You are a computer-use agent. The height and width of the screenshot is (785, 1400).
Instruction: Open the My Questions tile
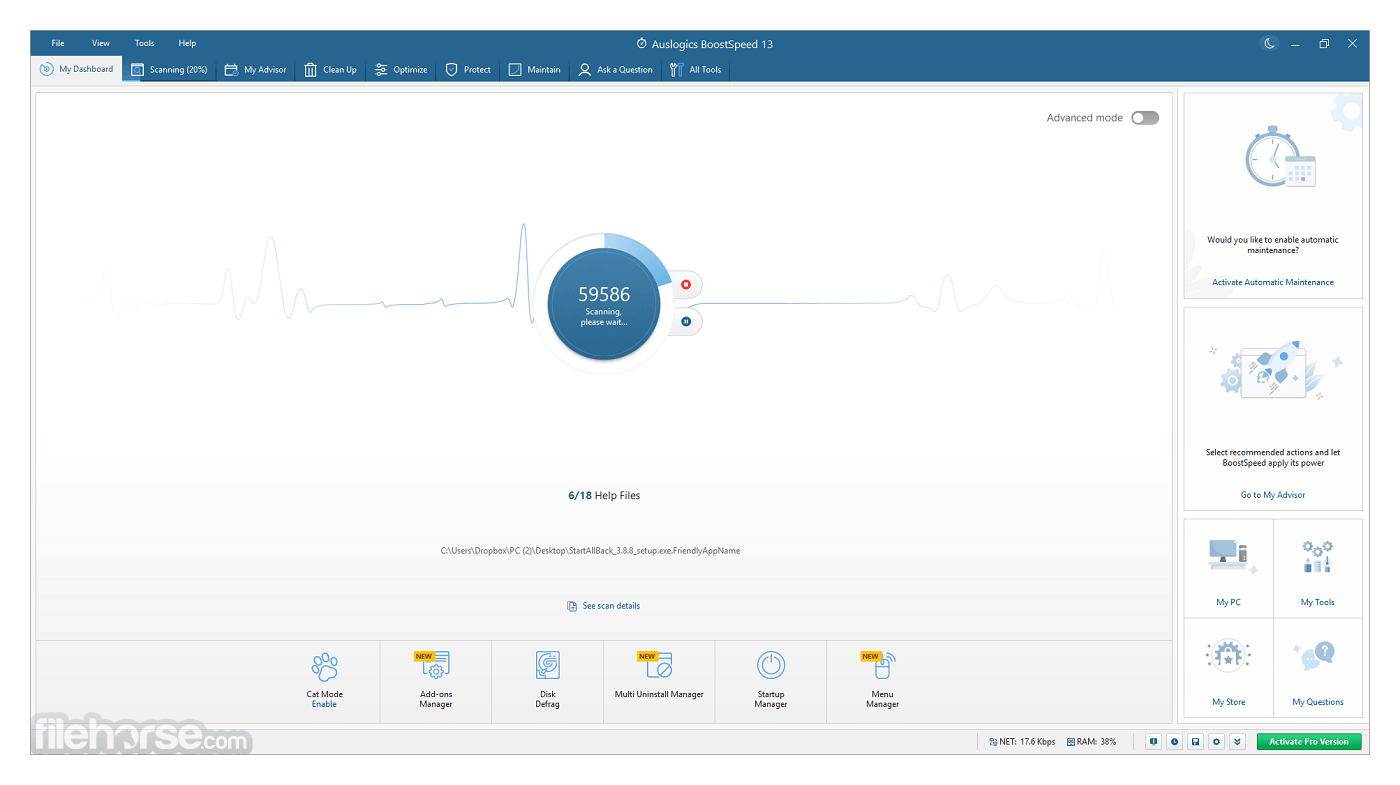click(1318, 667)
